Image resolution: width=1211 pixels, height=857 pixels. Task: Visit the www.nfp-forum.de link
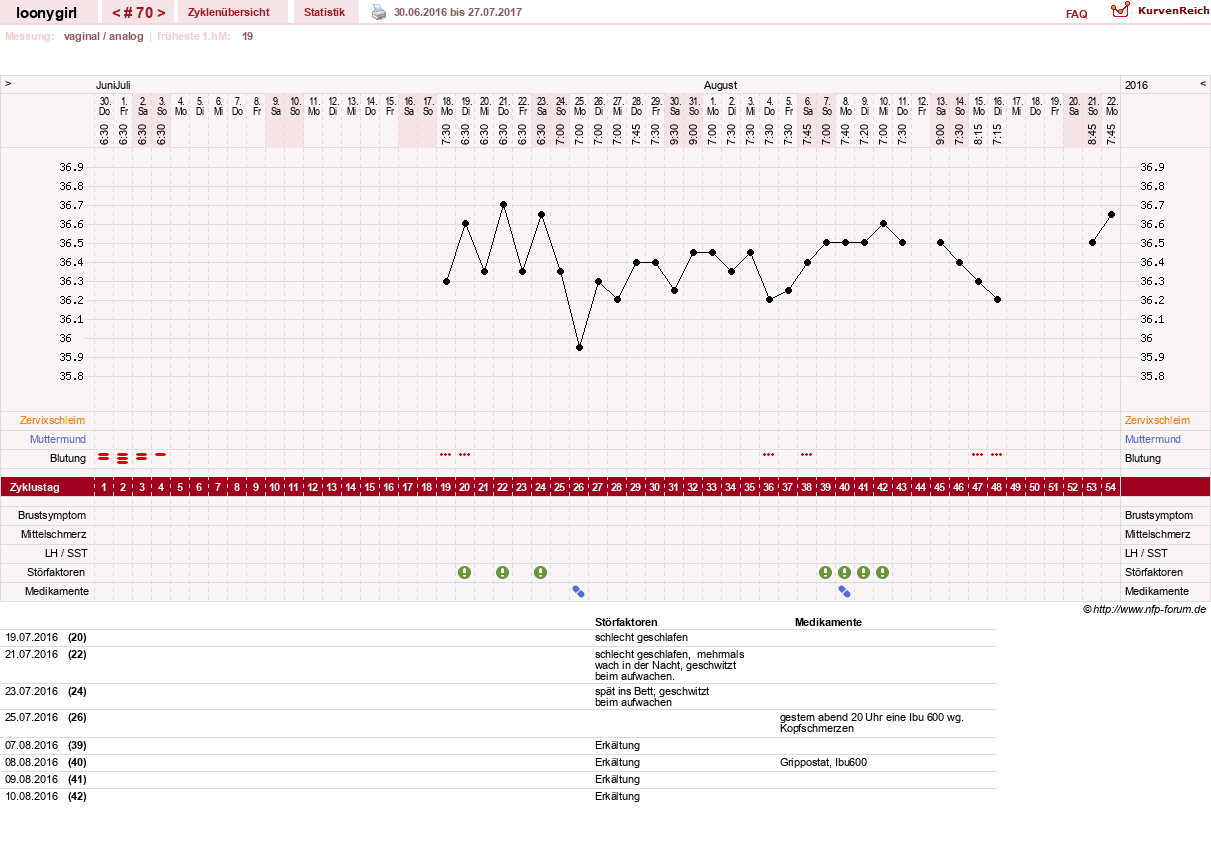click(1150, 609)
